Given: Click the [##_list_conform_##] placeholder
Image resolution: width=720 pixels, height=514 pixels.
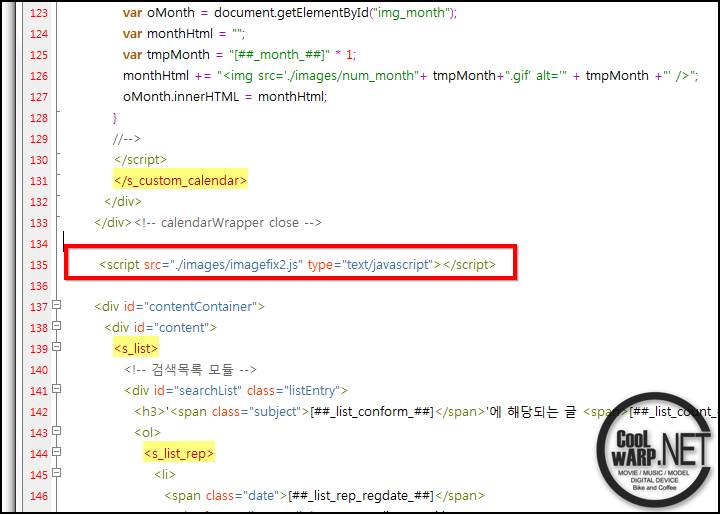Looking at the screenshot, I should pos(372,412).
